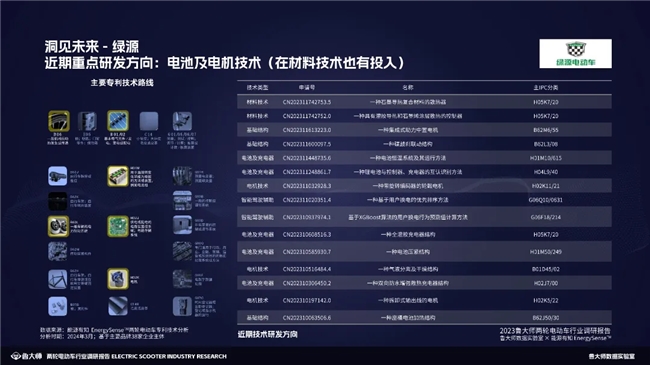
Task: Click the 申请号 column header
Action: click(307, 88)
